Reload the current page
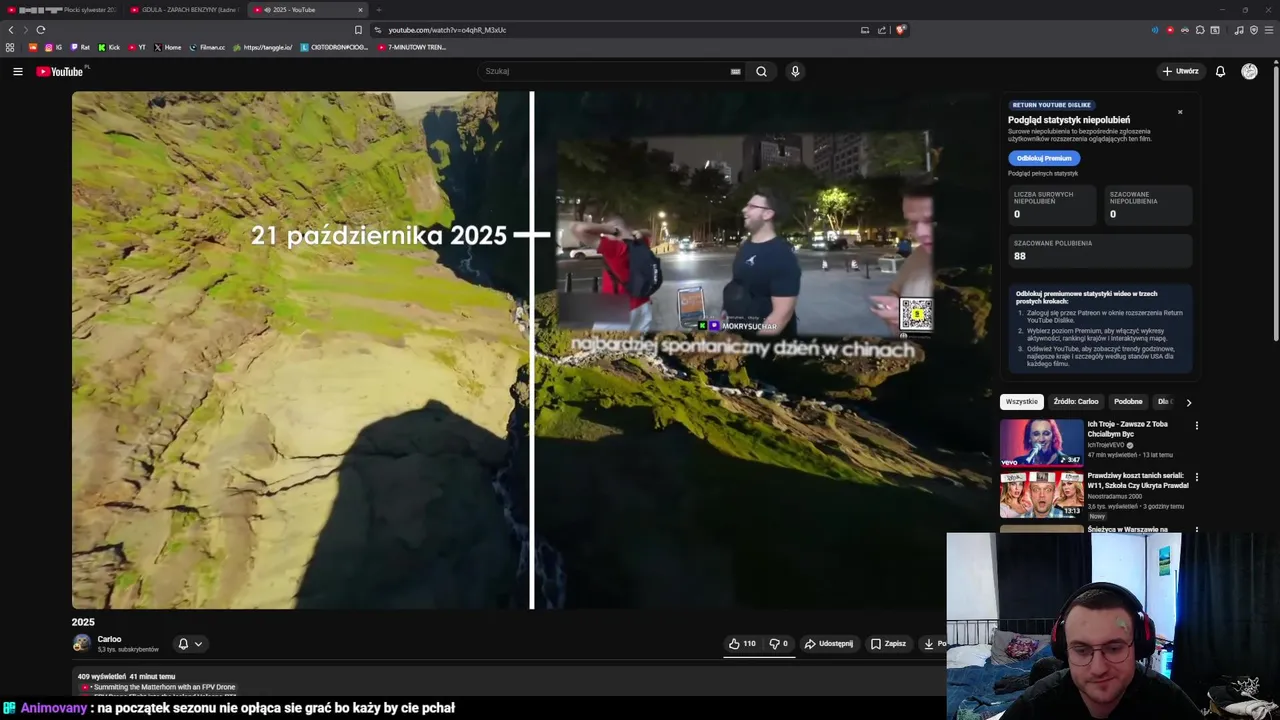Image resolution: width=1280 pixels, height=720 pixels. click(41, 30)
